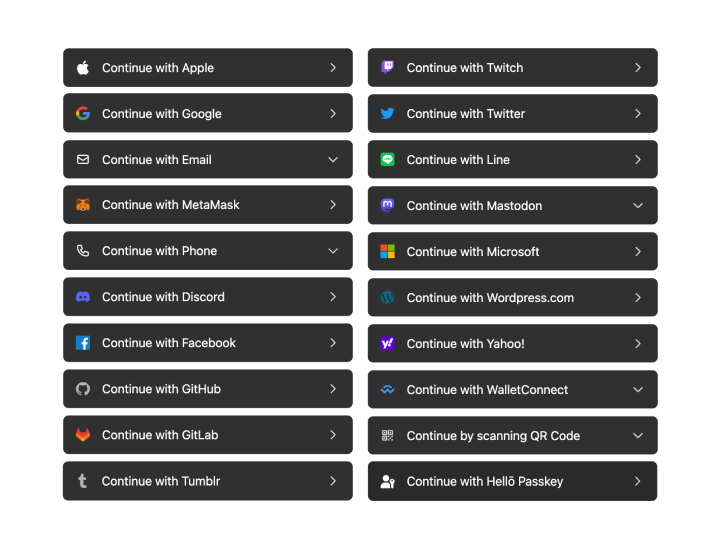Image resolution: width=721 pixels, height=549 pixels.
Task: Expand the Continue with Mastodon chevron
Action: click(x=638, y=206)
